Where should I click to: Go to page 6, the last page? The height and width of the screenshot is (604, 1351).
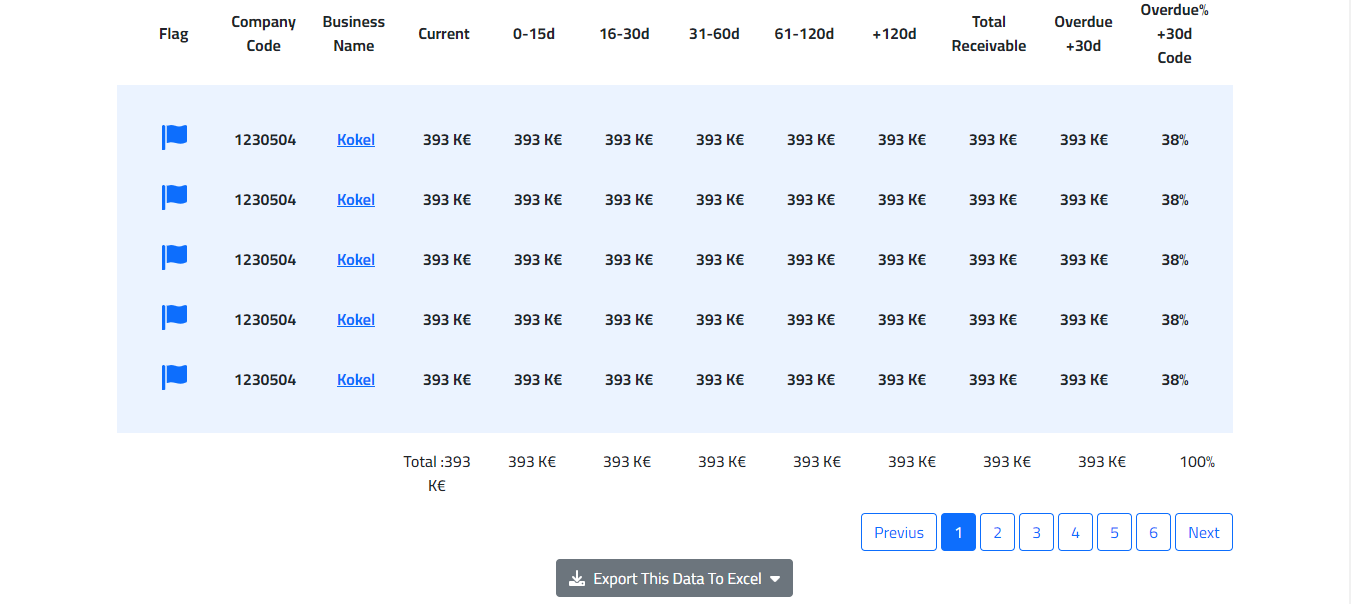tap(1153, 532)
